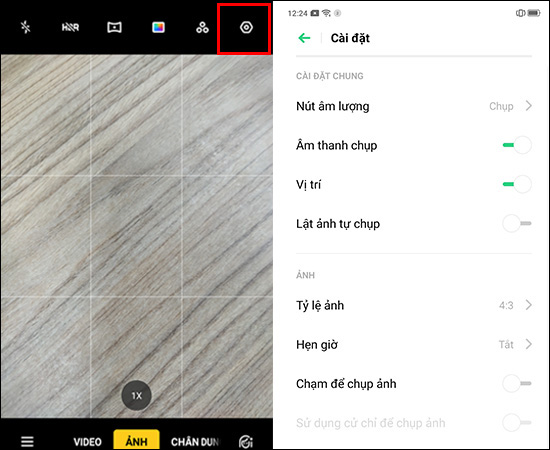Enable HDR mode icon

click(x=70, y=27)
